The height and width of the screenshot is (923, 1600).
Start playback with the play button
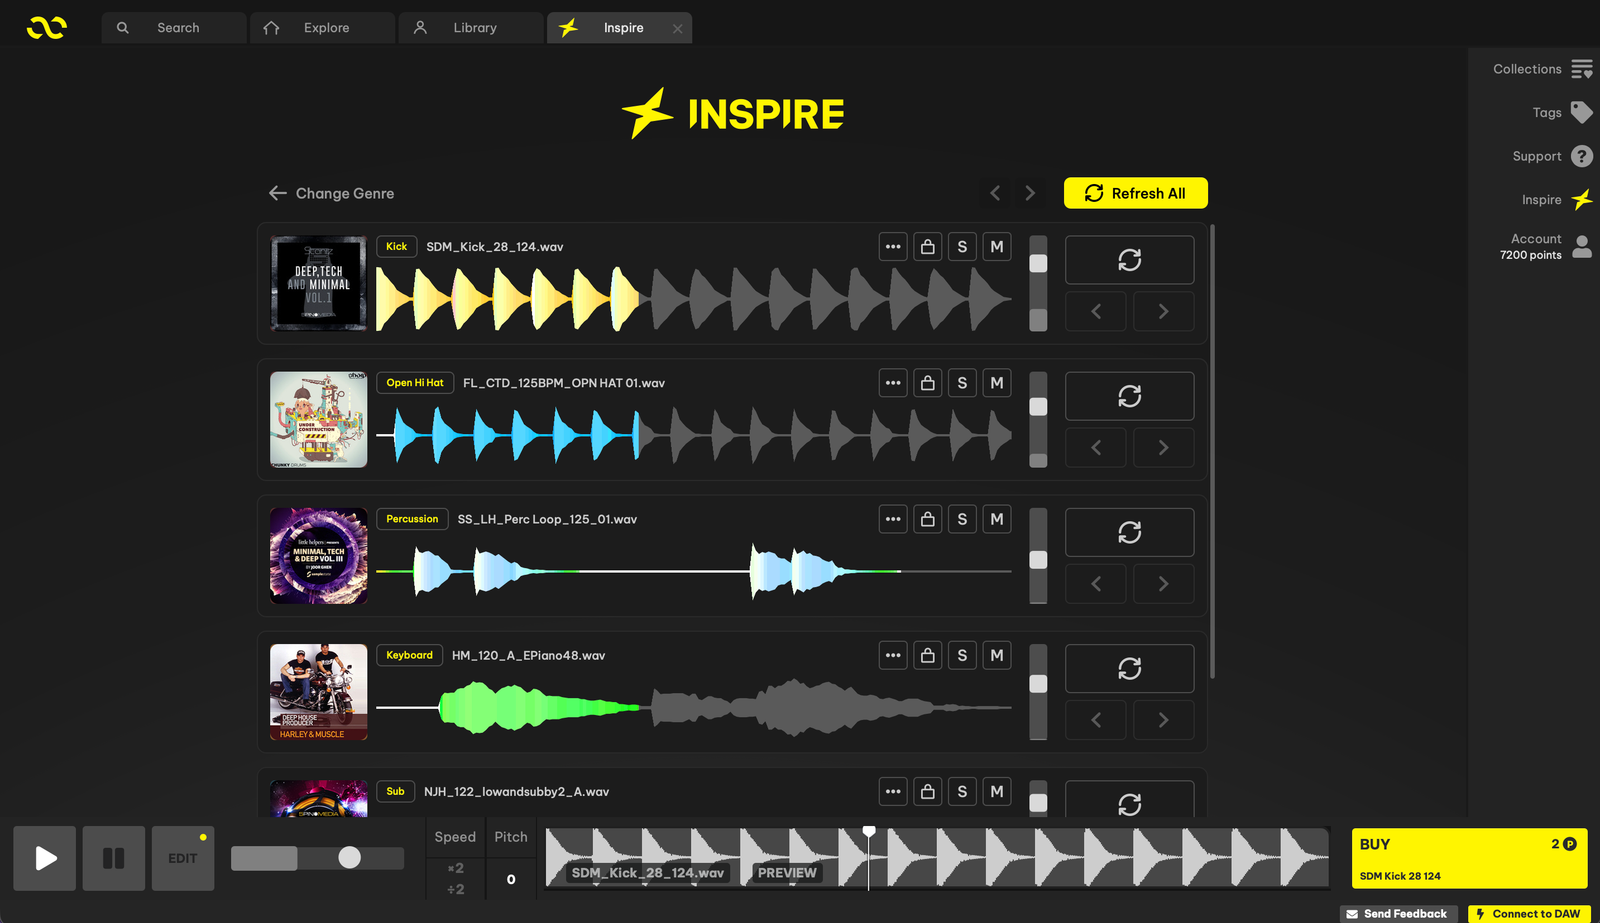[45, 858]
